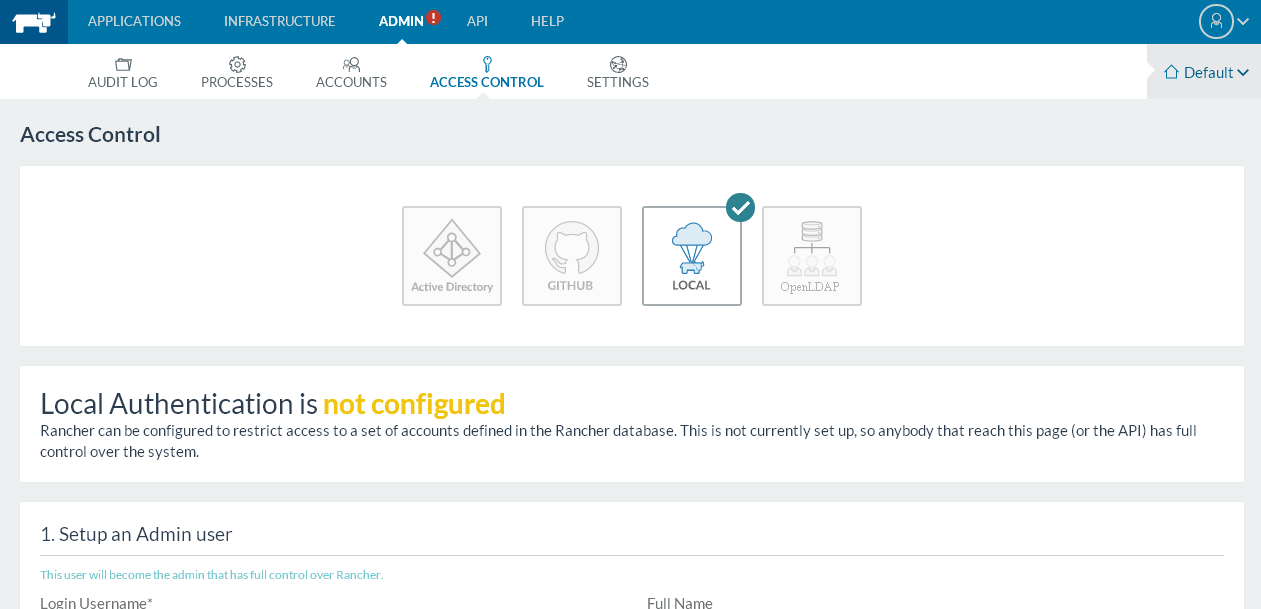The width and height of the screenshot is (1261, 609).
Task: Click the Rancher cow logo
Action: click(x=34, y=22)
